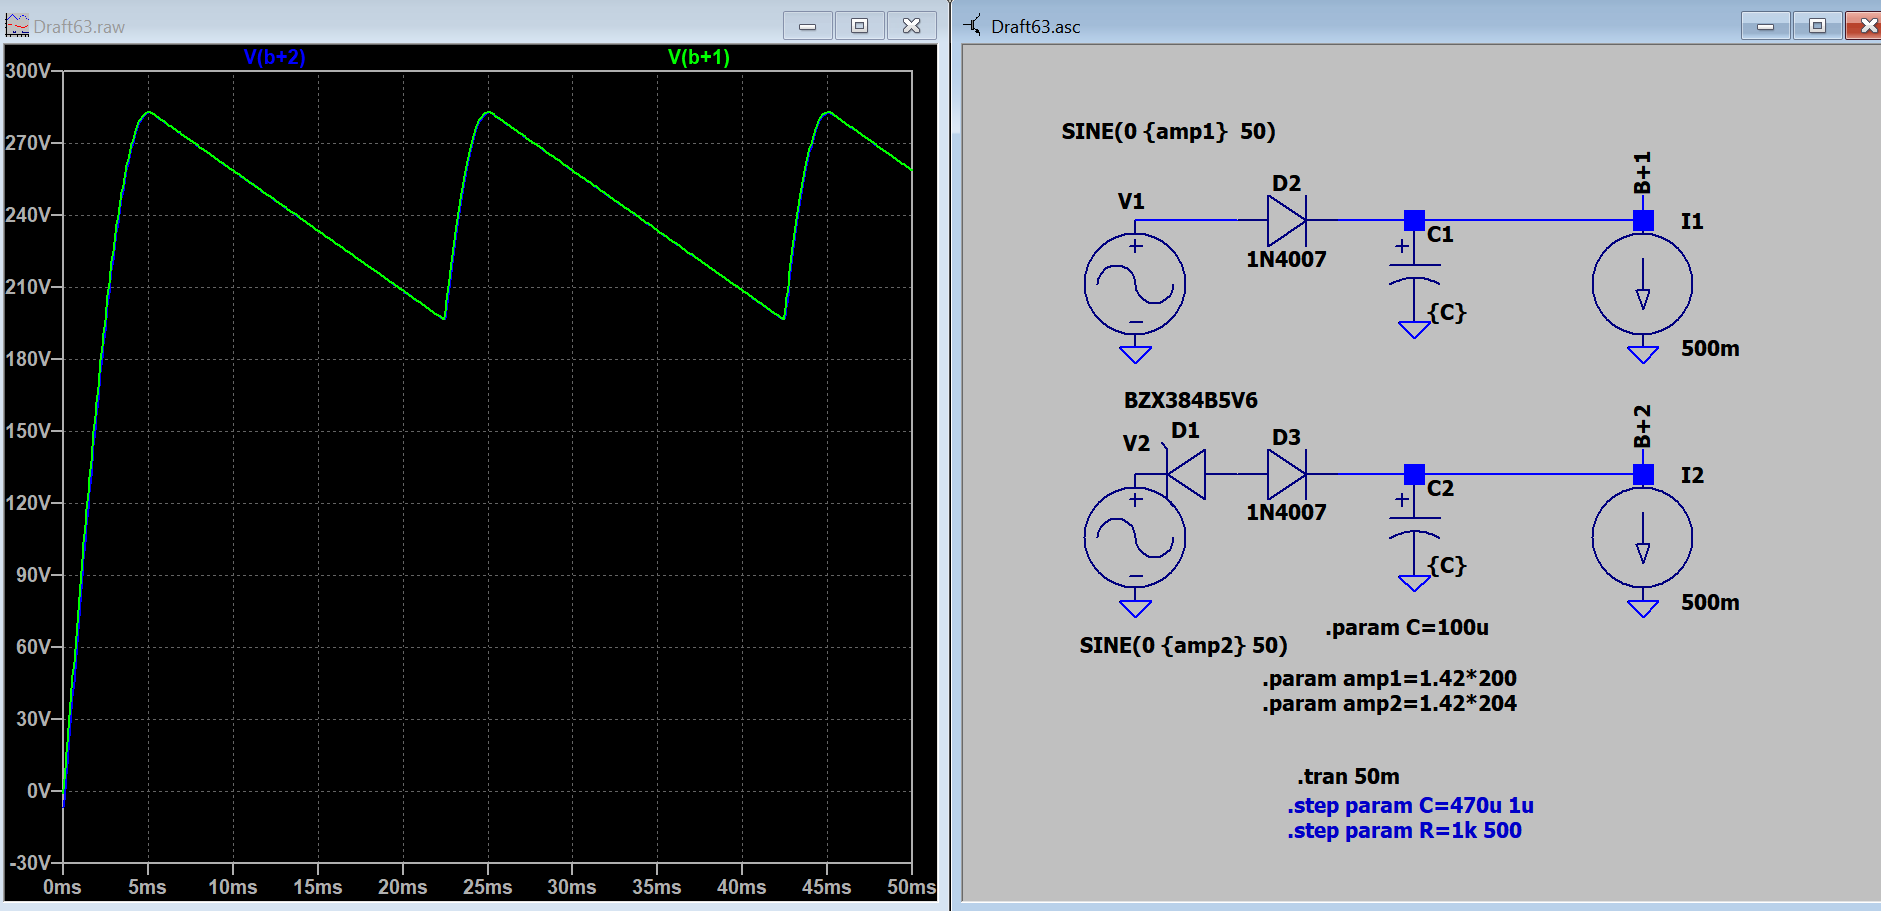Minimize the Draft63.raw waveform window
Viewport: 1881px width, 911px height.
807,25
